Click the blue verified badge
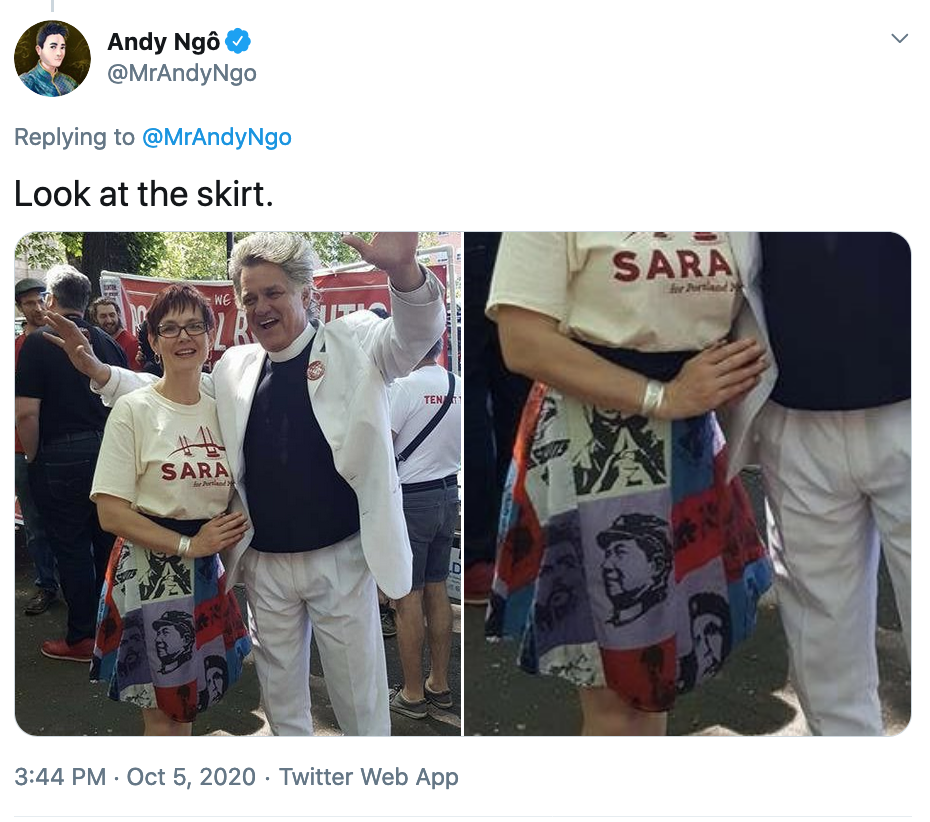Screen dimensions: 930x822 click(238, 41)
